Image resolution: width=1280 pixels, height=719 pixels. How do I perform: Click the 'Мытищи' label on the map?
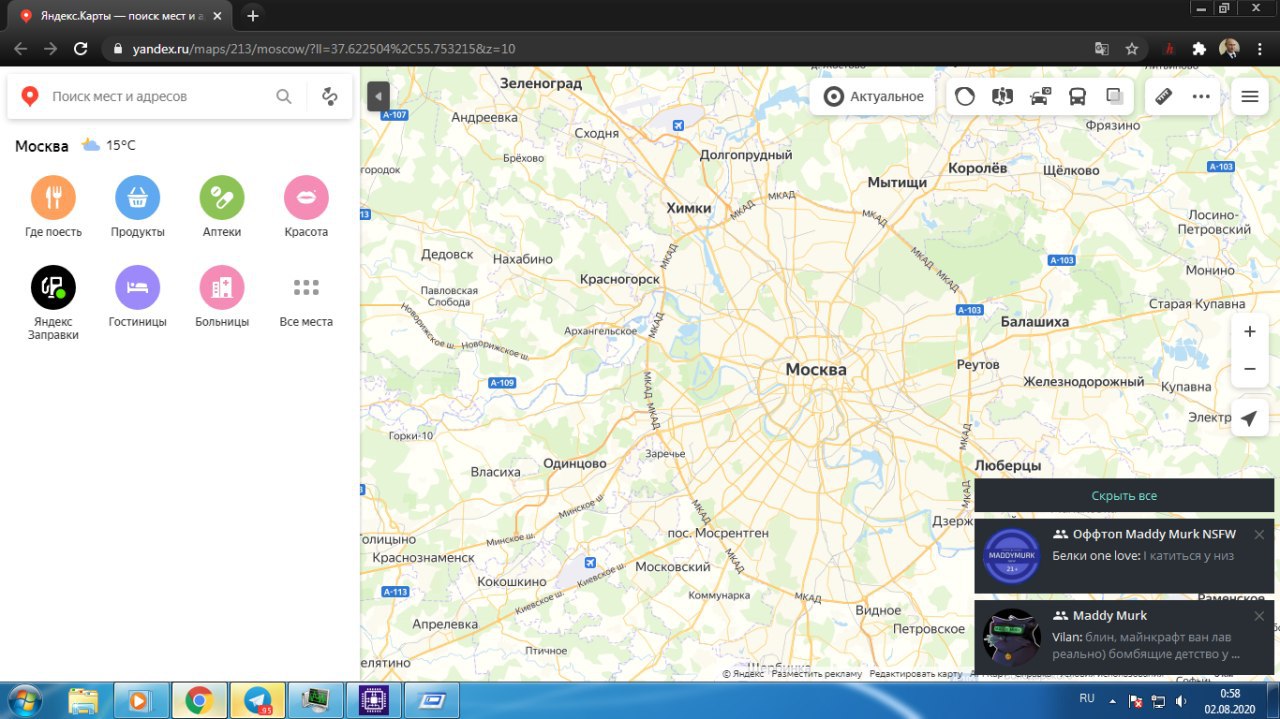(x=897, y=182)
